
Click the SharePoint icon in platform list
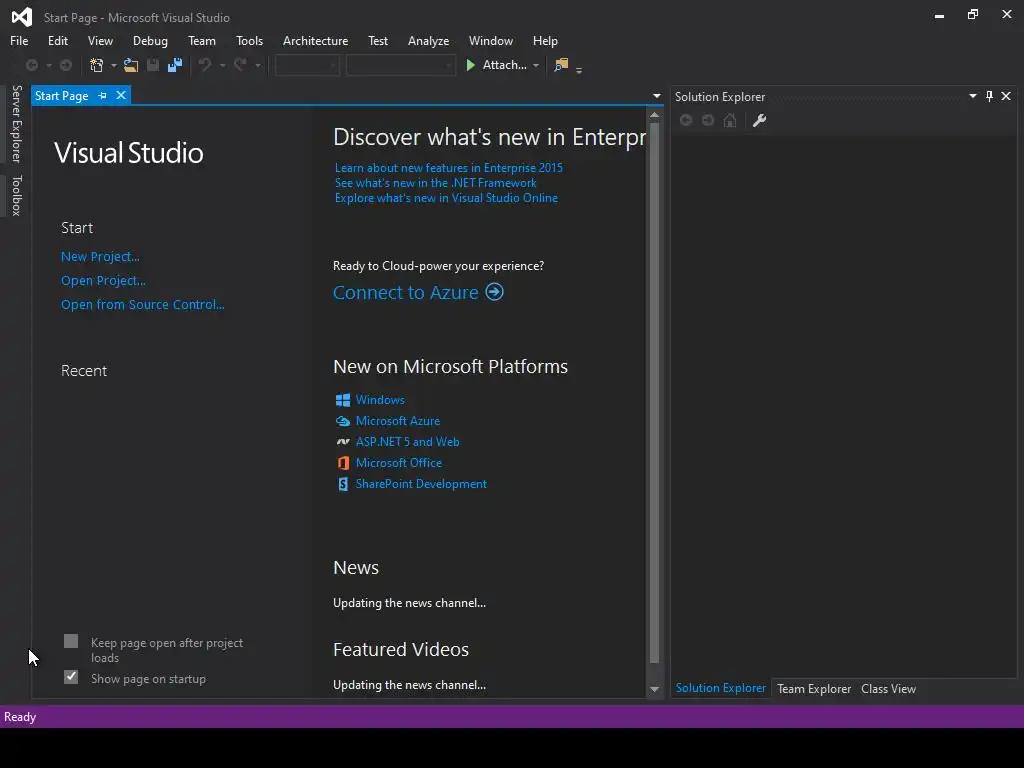pyautogui.click(x=343, y=484)
